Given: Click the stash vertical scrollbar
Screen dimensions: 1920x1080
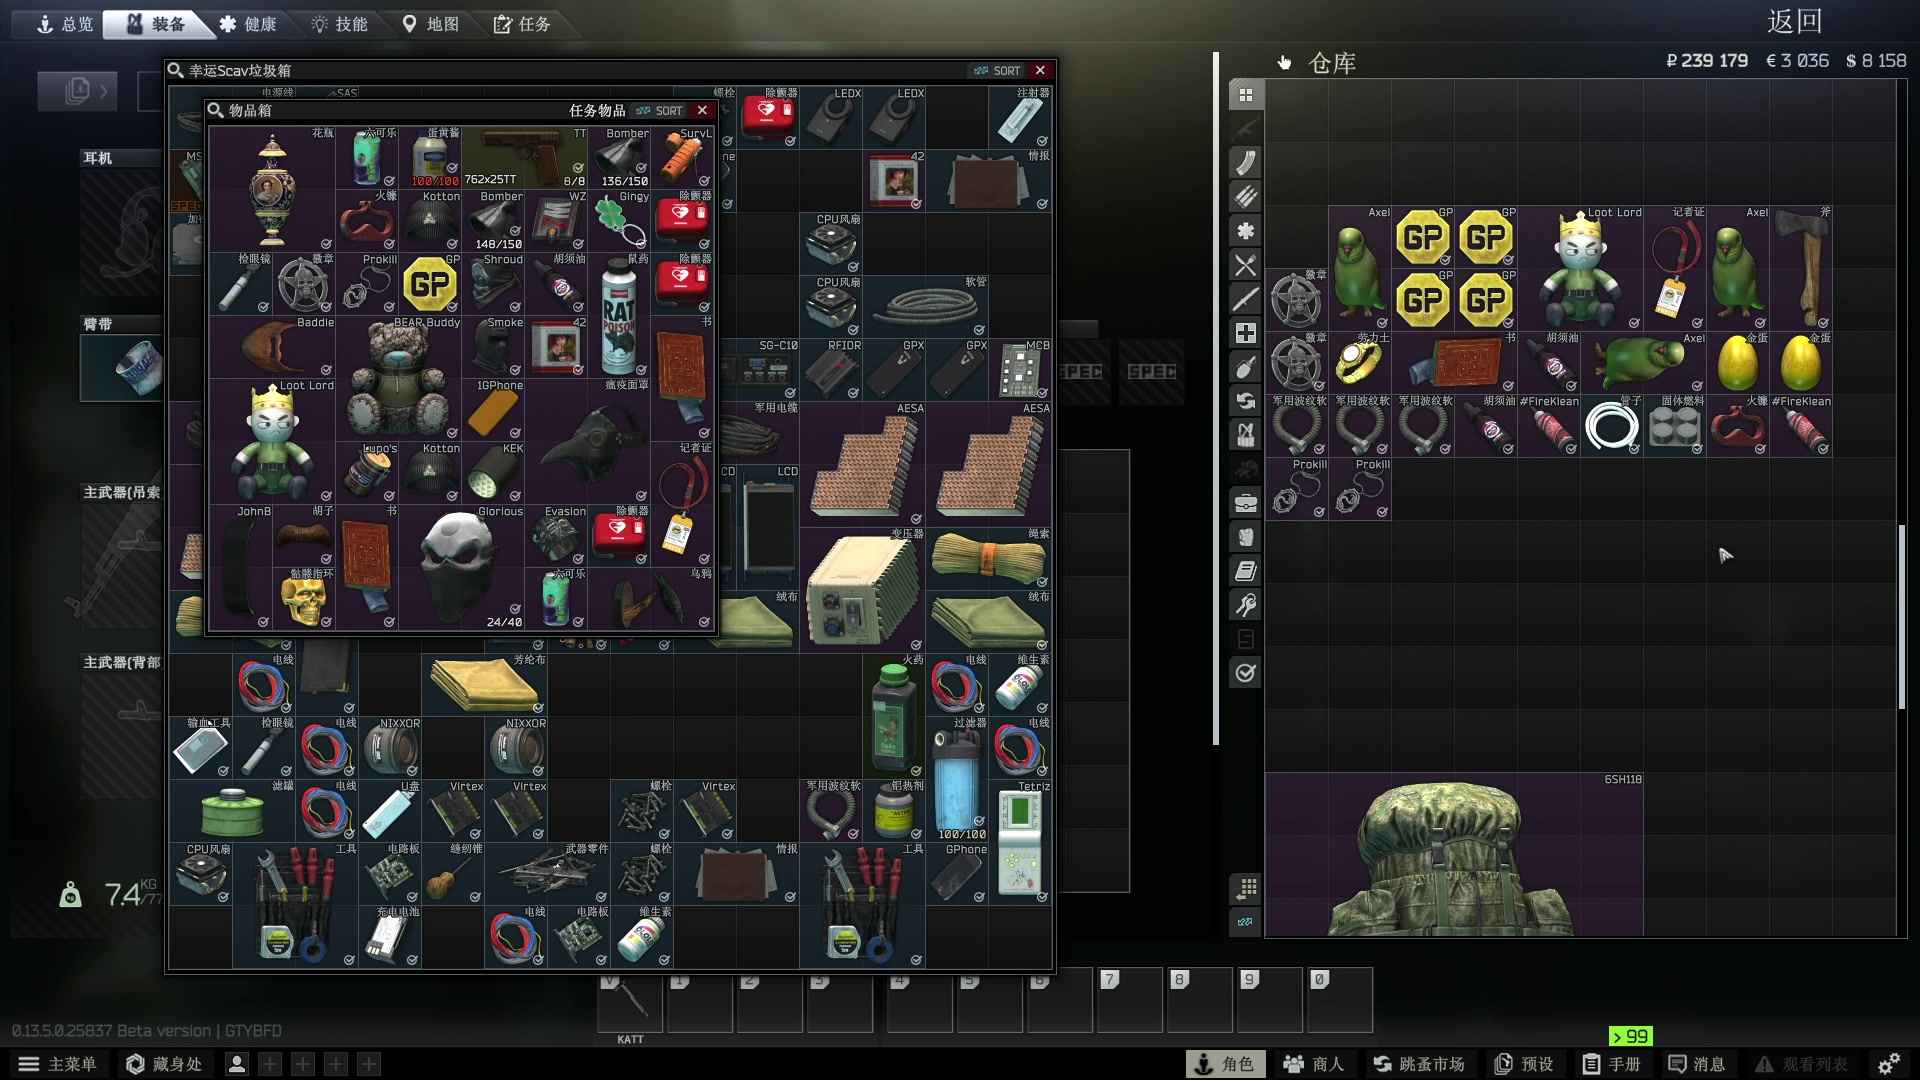Looking at the screenshot, I should (1901, 615).
